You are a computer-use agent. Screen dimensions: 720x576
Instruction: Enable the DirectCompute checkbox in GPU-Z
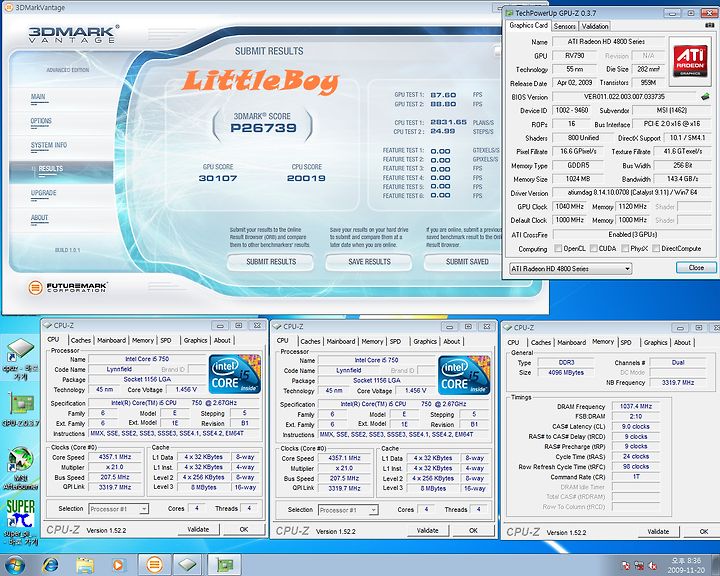[656, 248]
